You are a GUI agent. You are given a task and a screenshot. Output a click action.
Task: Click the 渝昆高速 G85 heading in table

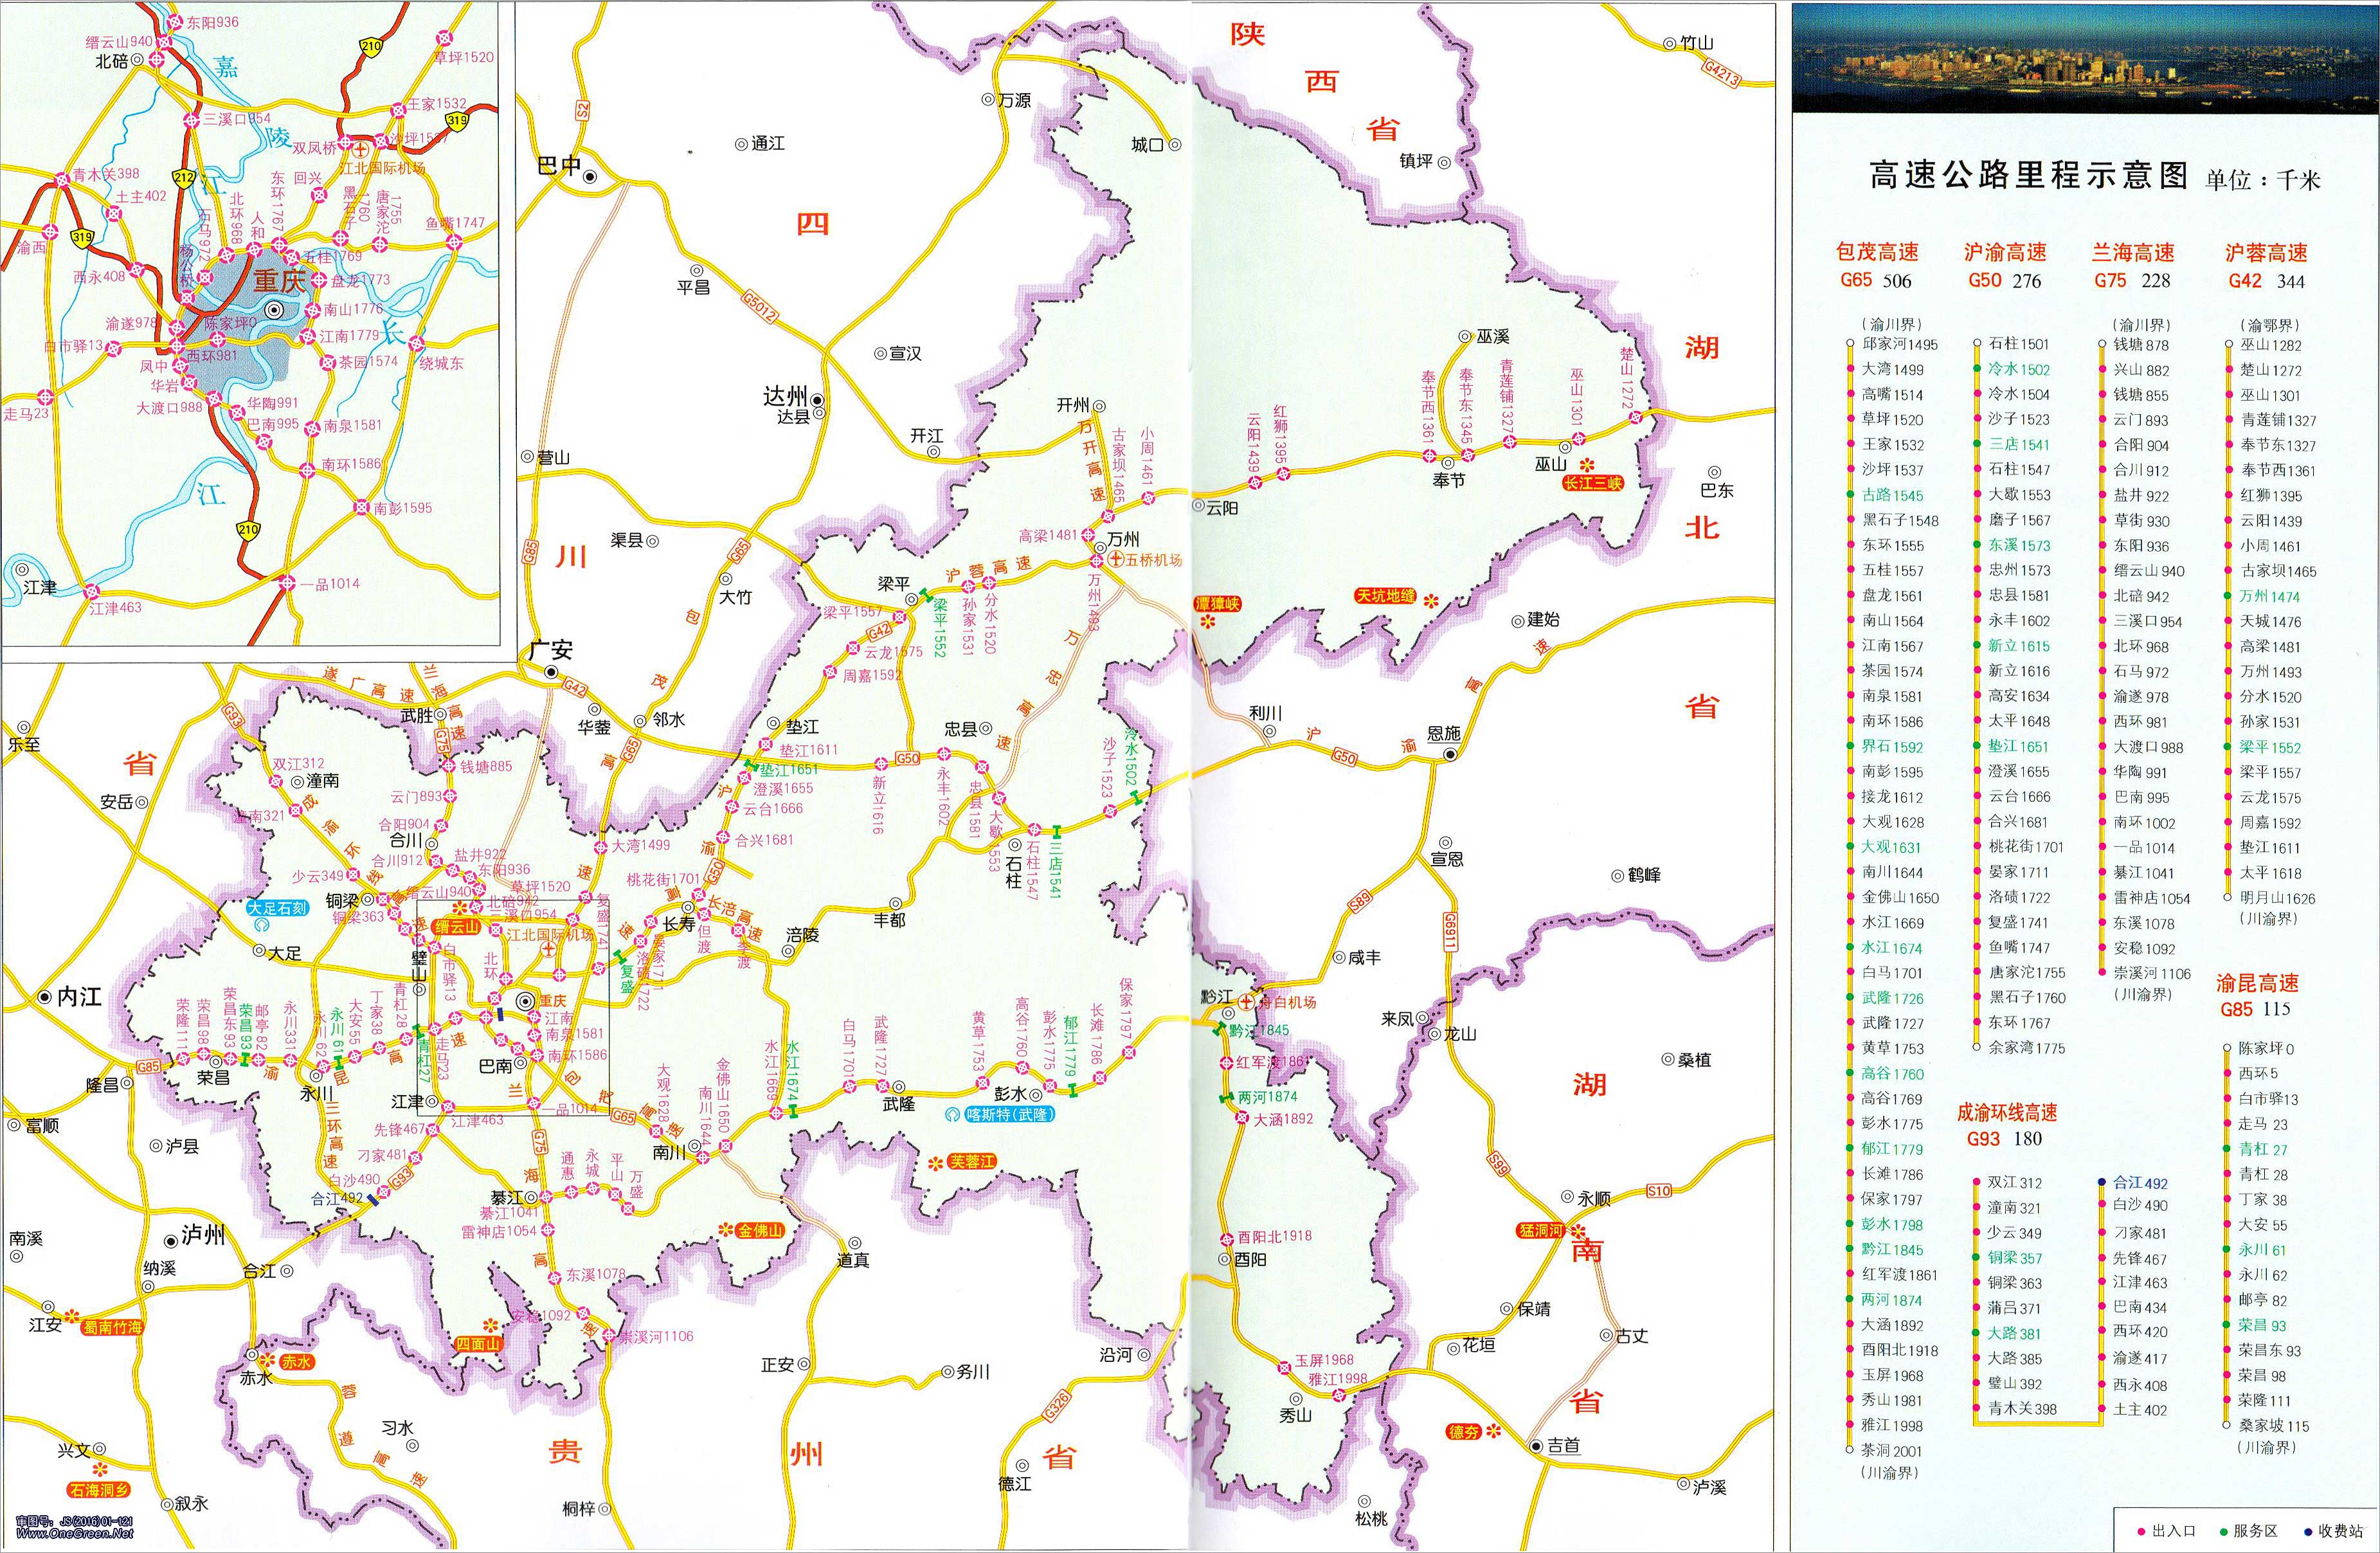2257,983
